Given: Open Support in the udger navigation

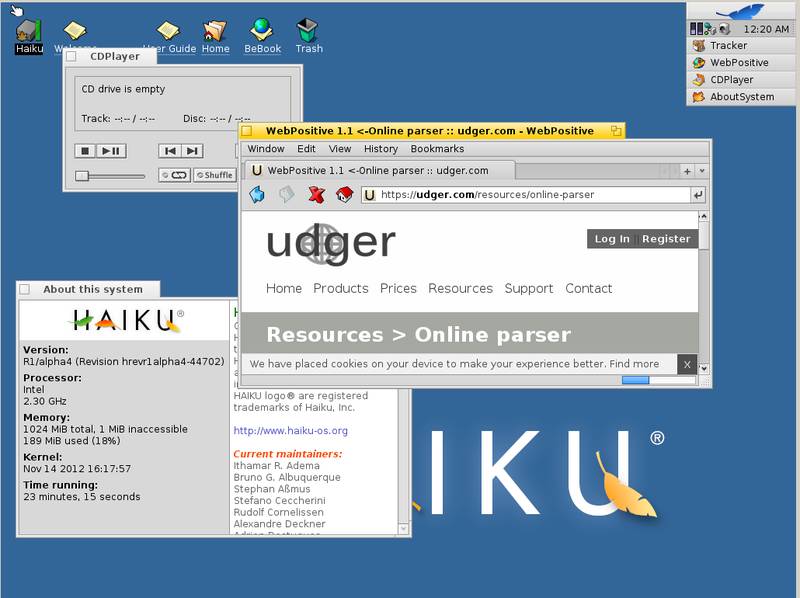Looking at the screenshot, I should pos(529,288).
